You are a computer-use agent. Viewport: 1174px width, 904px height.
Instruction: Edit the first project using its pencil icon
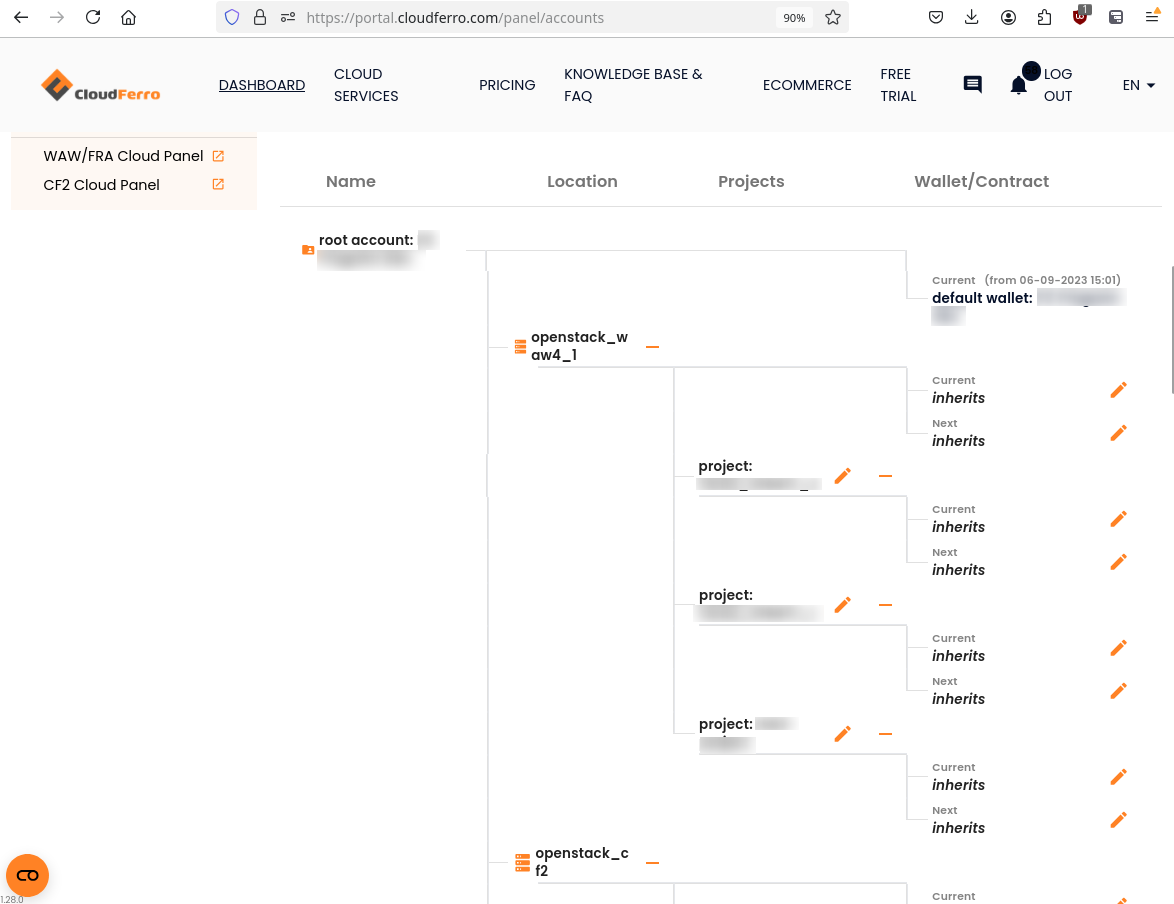[842, 476]
